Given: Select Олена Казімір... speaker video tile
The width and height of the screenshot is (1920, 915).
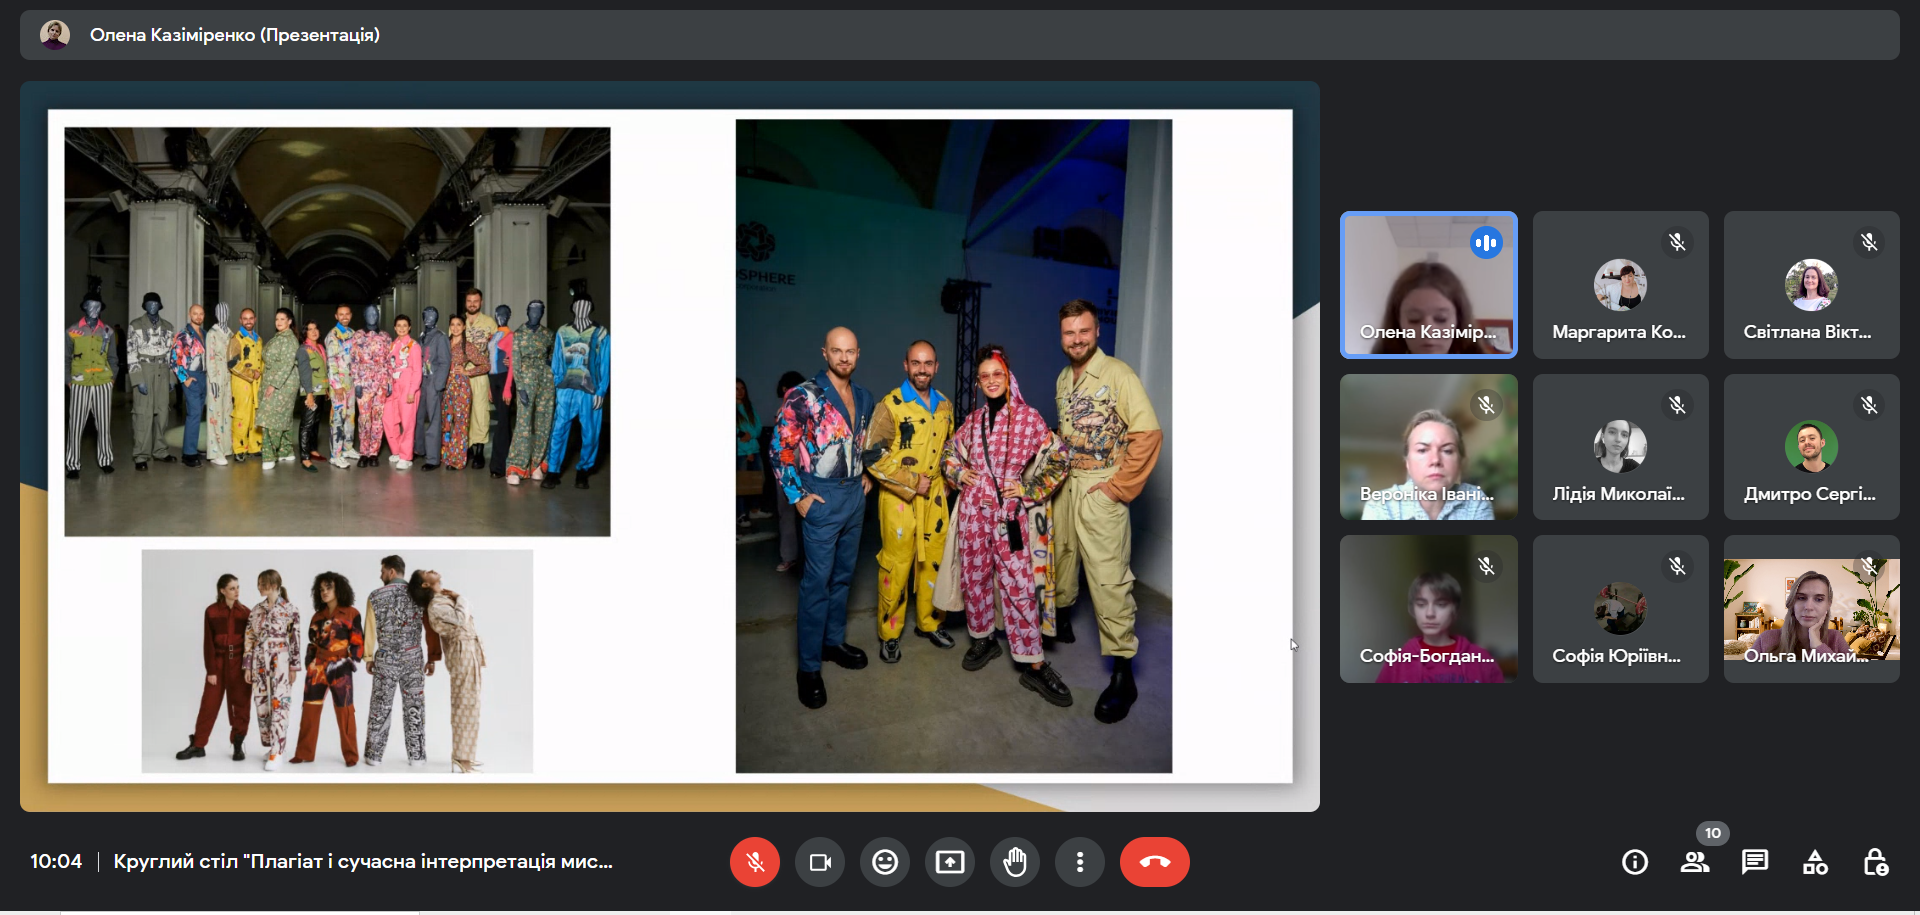Looking at the screenshot, I should coord(1428,285).
